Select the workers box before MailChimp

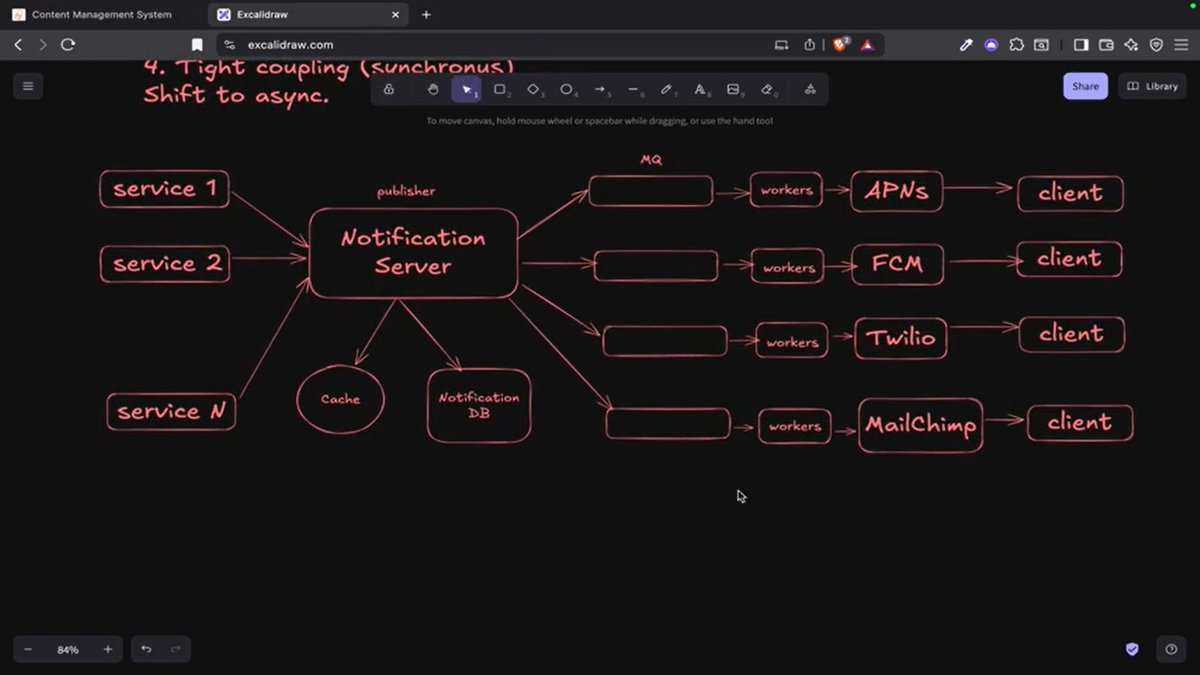pos(794,426)
